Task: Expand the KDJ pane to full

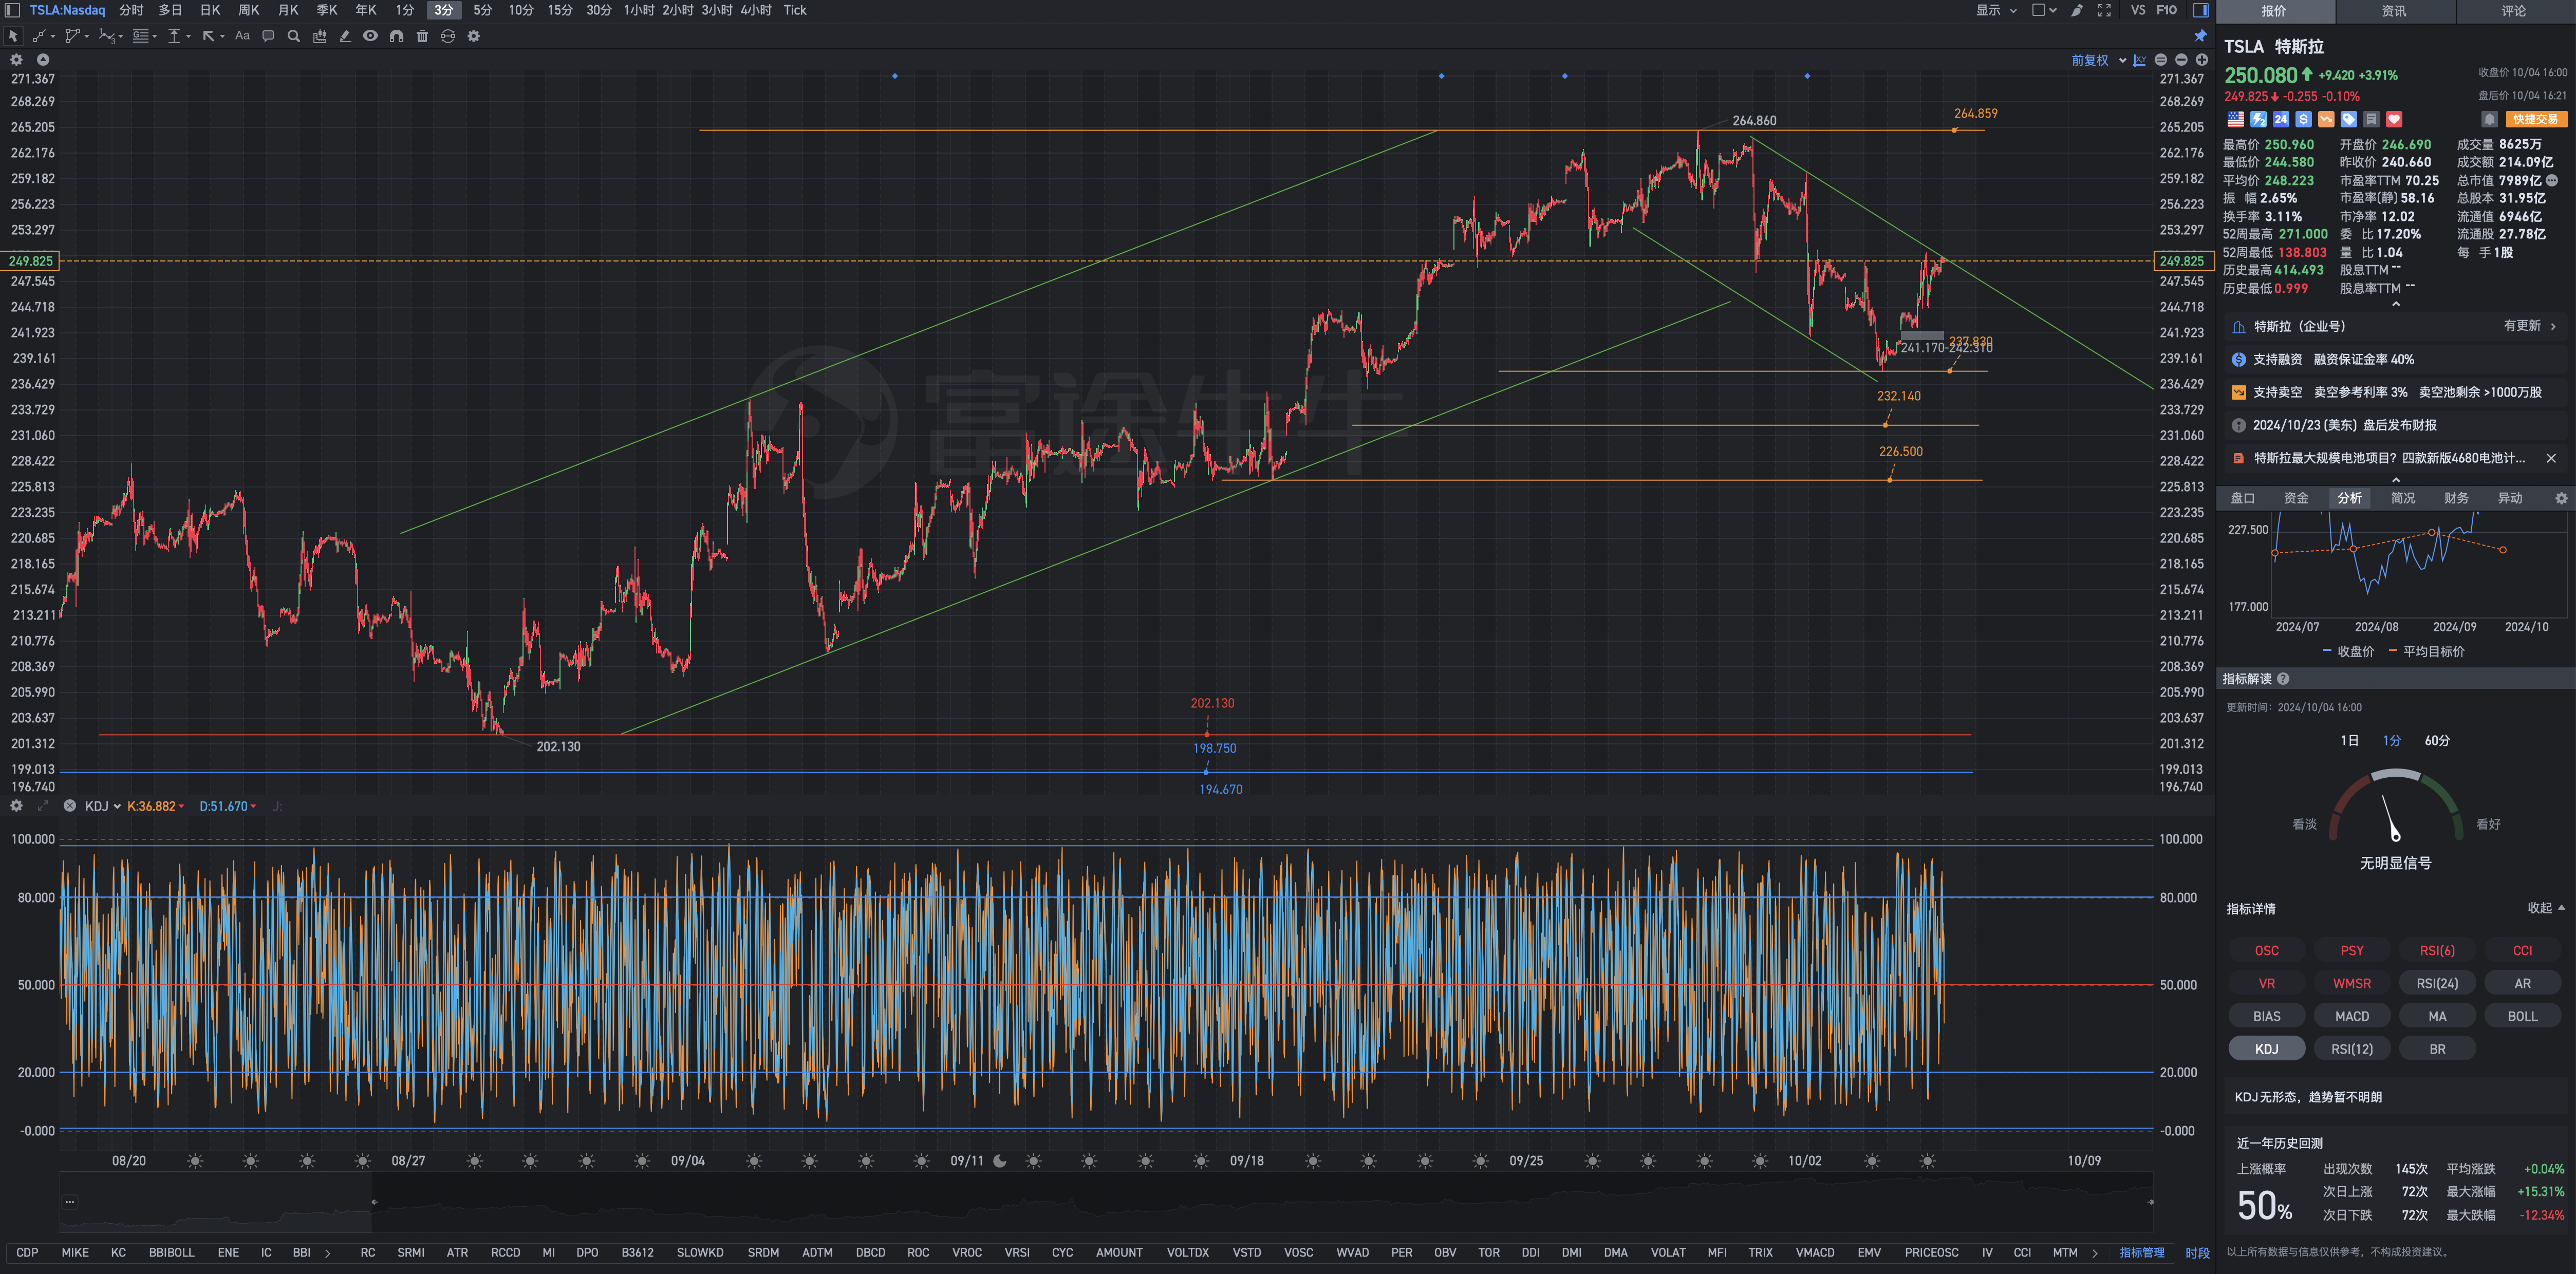Action: [x=43, y=806]
